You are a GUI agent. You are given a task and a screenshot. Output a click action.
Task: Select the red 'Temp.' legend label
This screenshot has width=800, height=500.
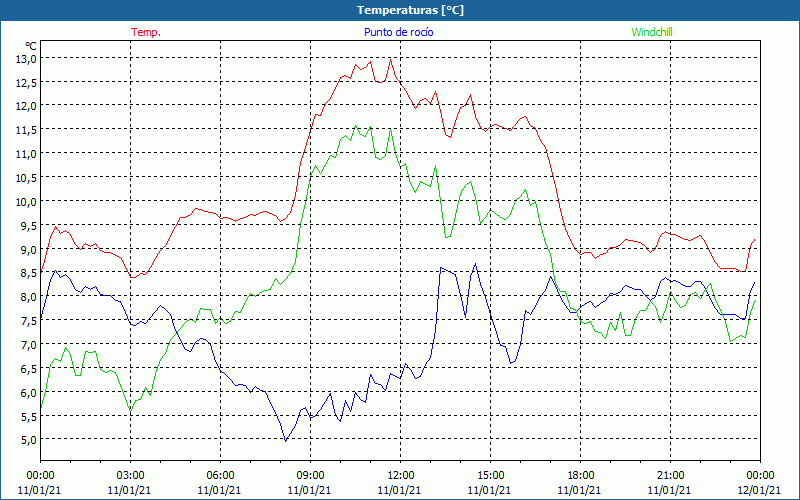pos(146,32)
